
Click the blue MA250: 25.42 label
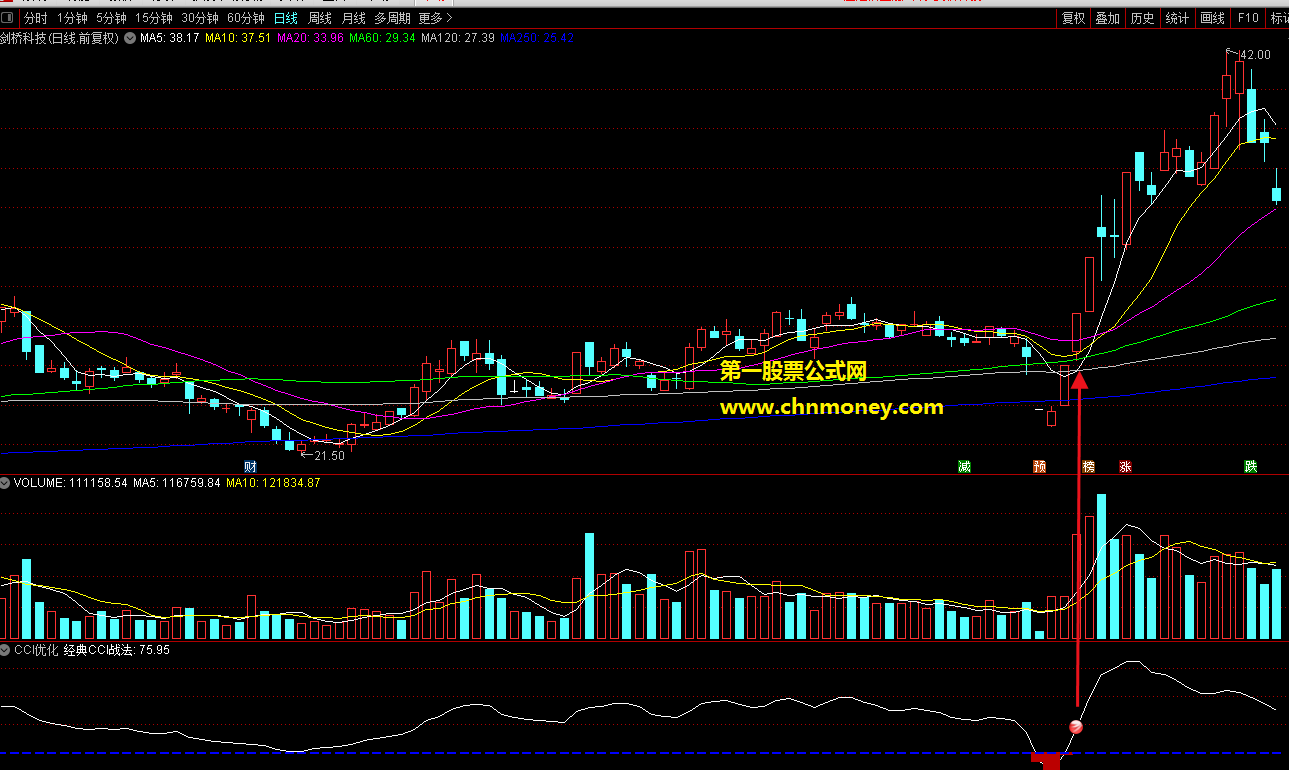537,38
